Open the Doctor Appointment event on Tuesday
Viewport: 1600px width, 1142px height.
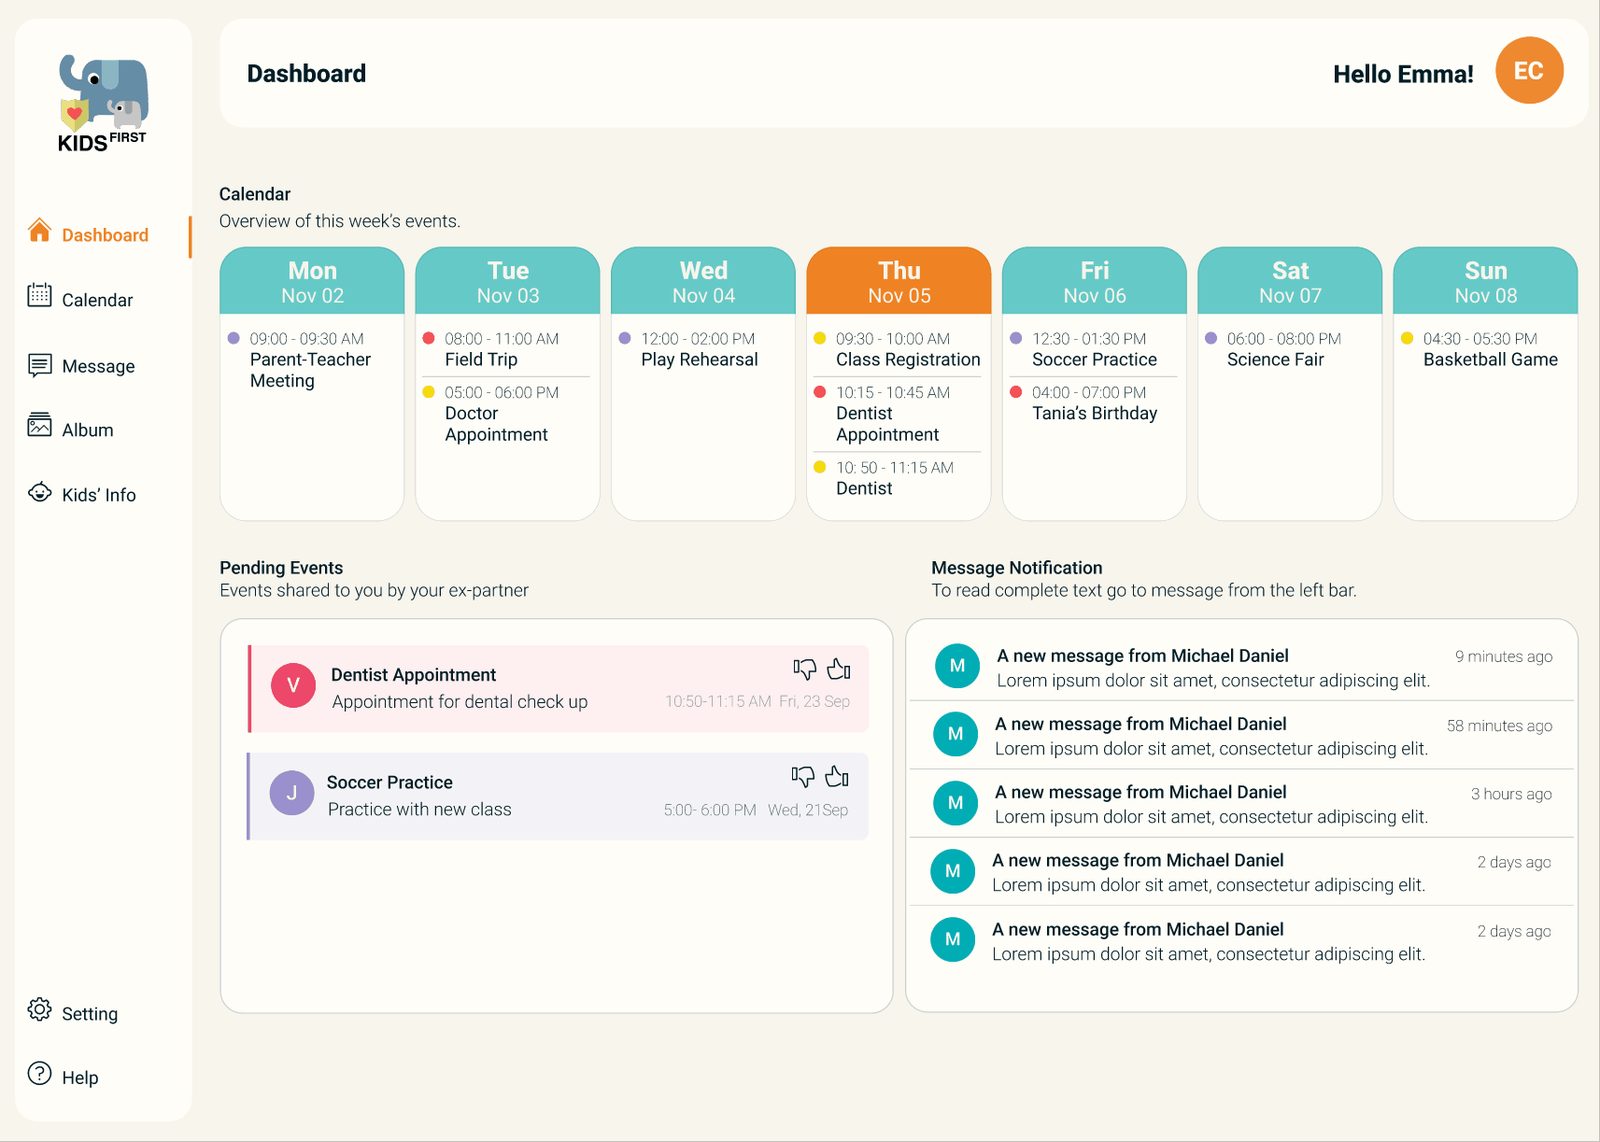pos(505,414)
